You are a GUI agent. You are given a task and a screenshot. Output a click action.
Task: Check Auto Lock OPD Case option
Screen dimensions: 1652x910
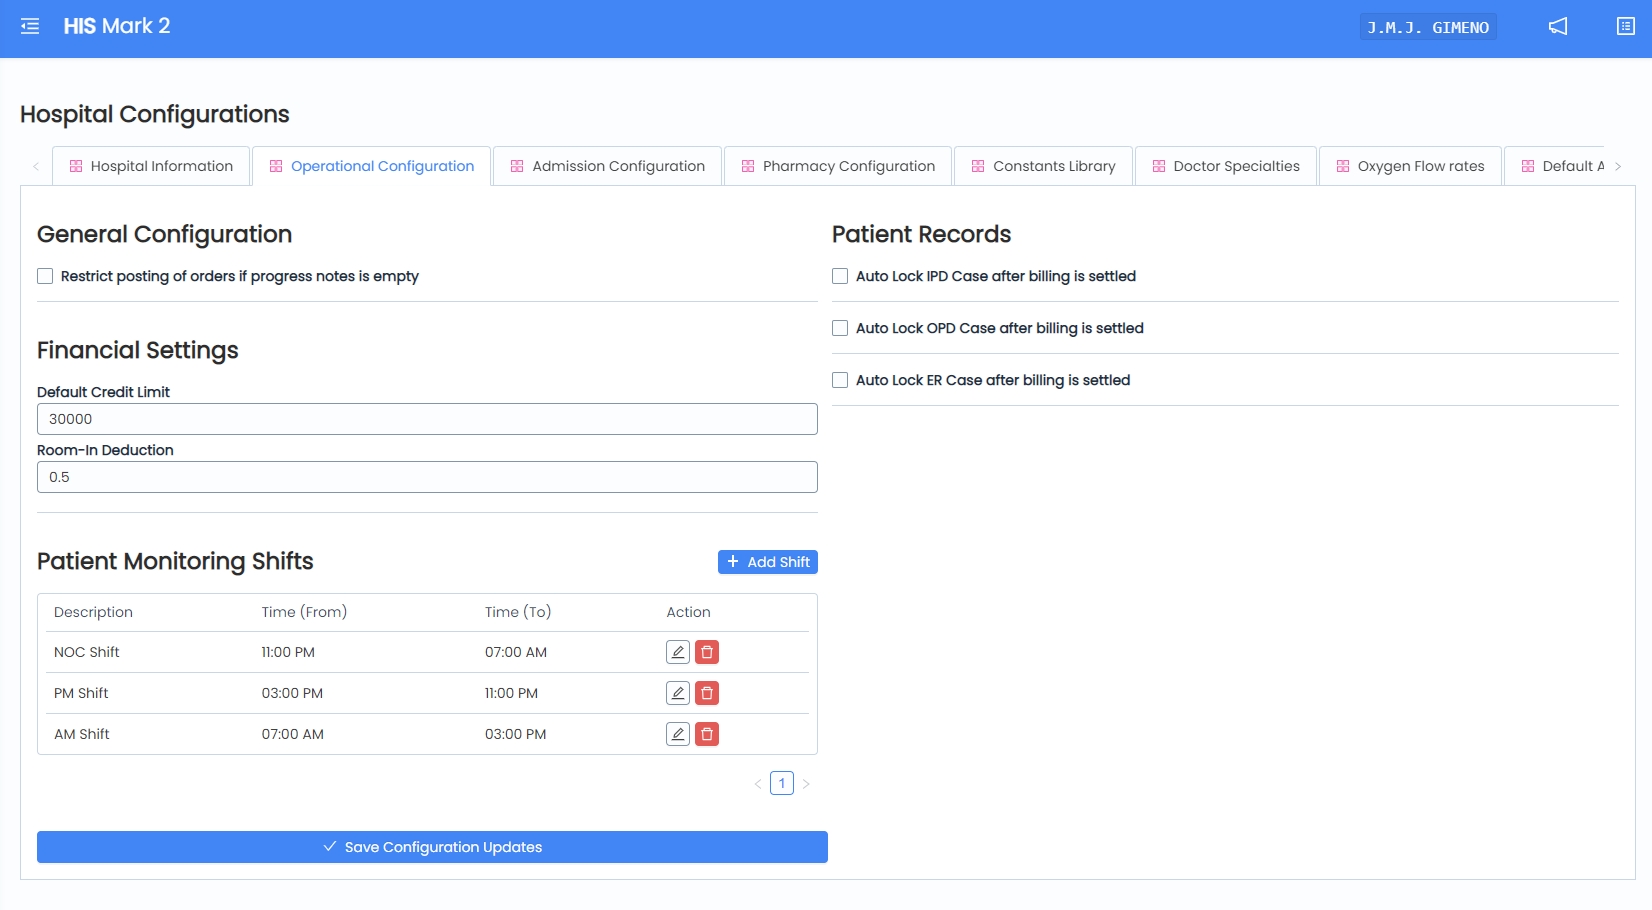tap(840, 328)
